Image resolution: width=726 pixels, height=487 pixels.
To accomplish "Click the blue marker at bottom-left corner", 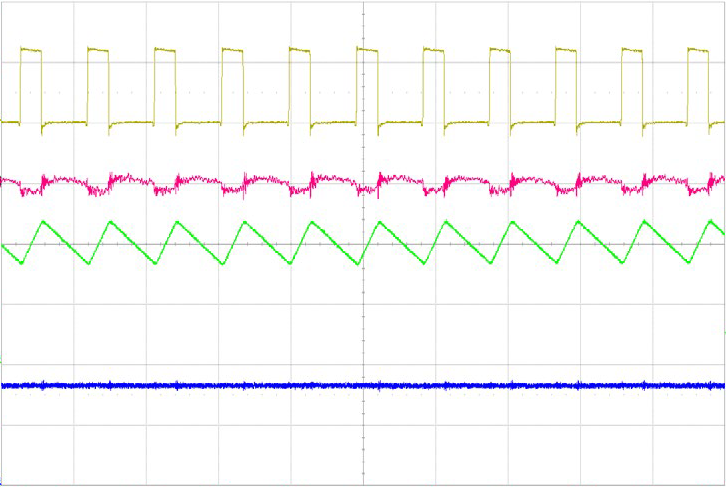I will [x=3, y=483].
